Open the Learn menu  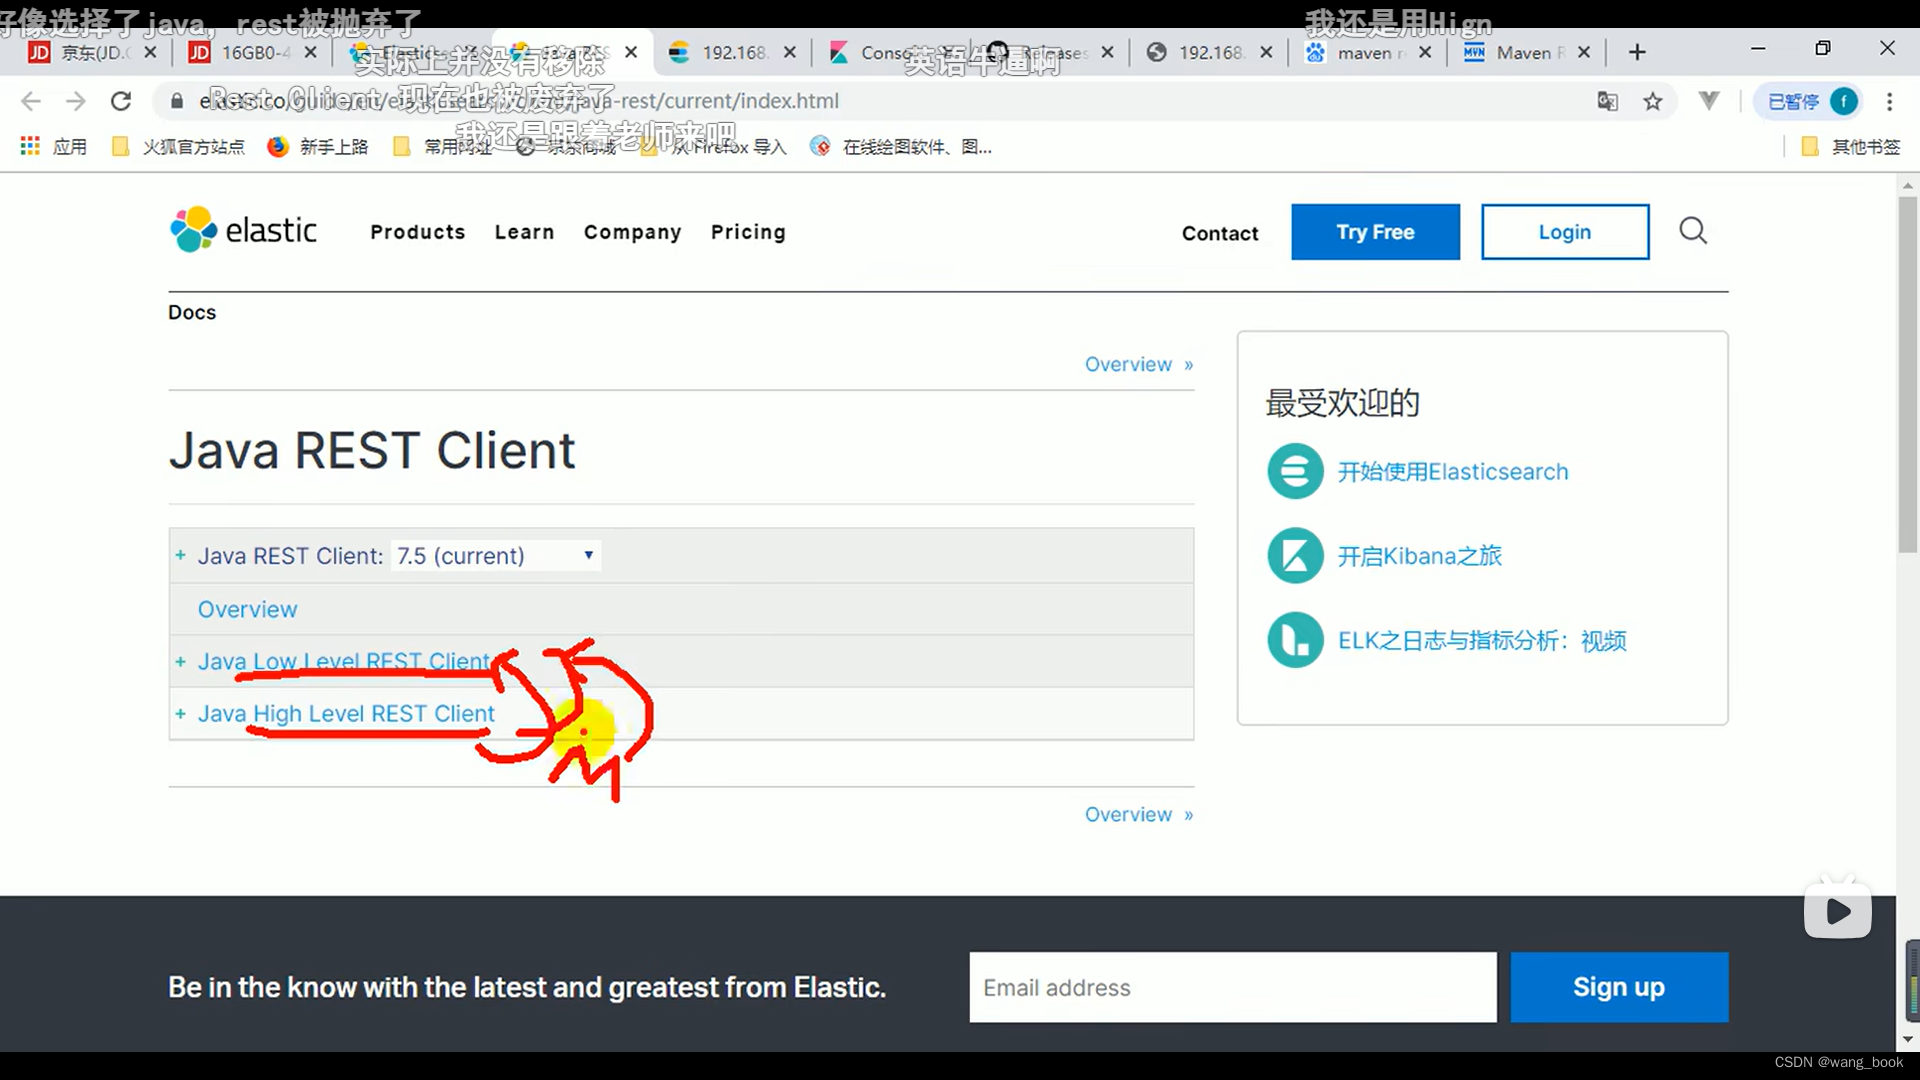[524, 232]
